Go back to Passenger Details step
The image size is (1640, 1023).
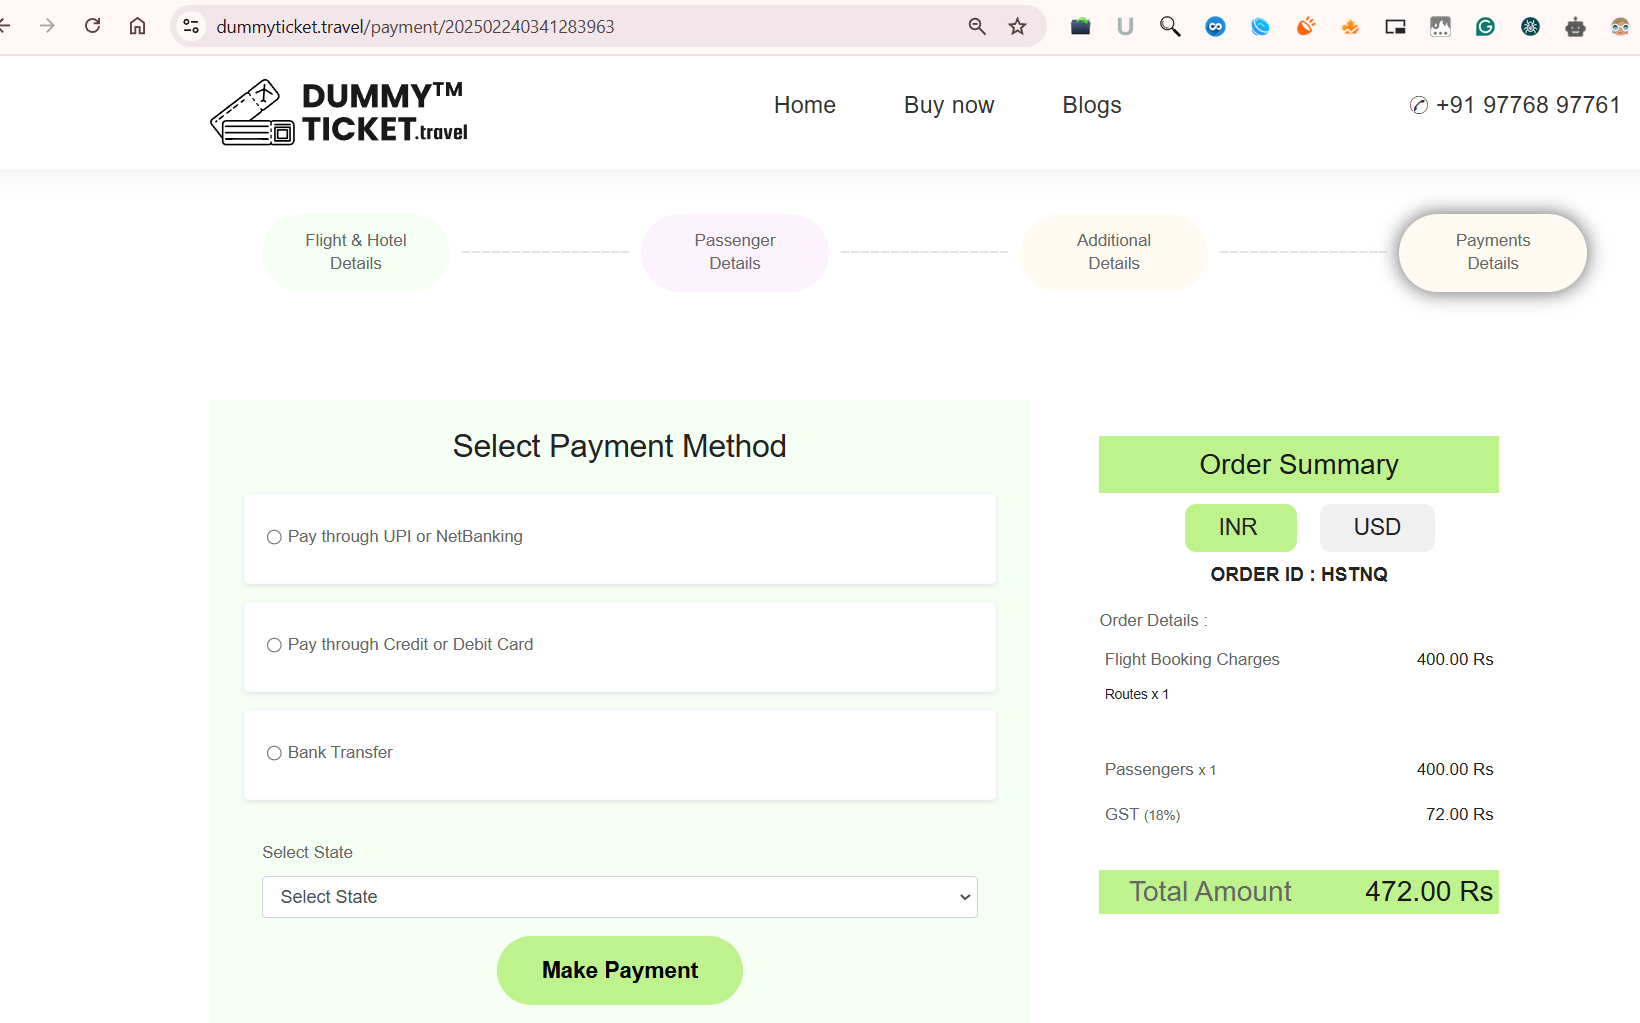point(734,252)
